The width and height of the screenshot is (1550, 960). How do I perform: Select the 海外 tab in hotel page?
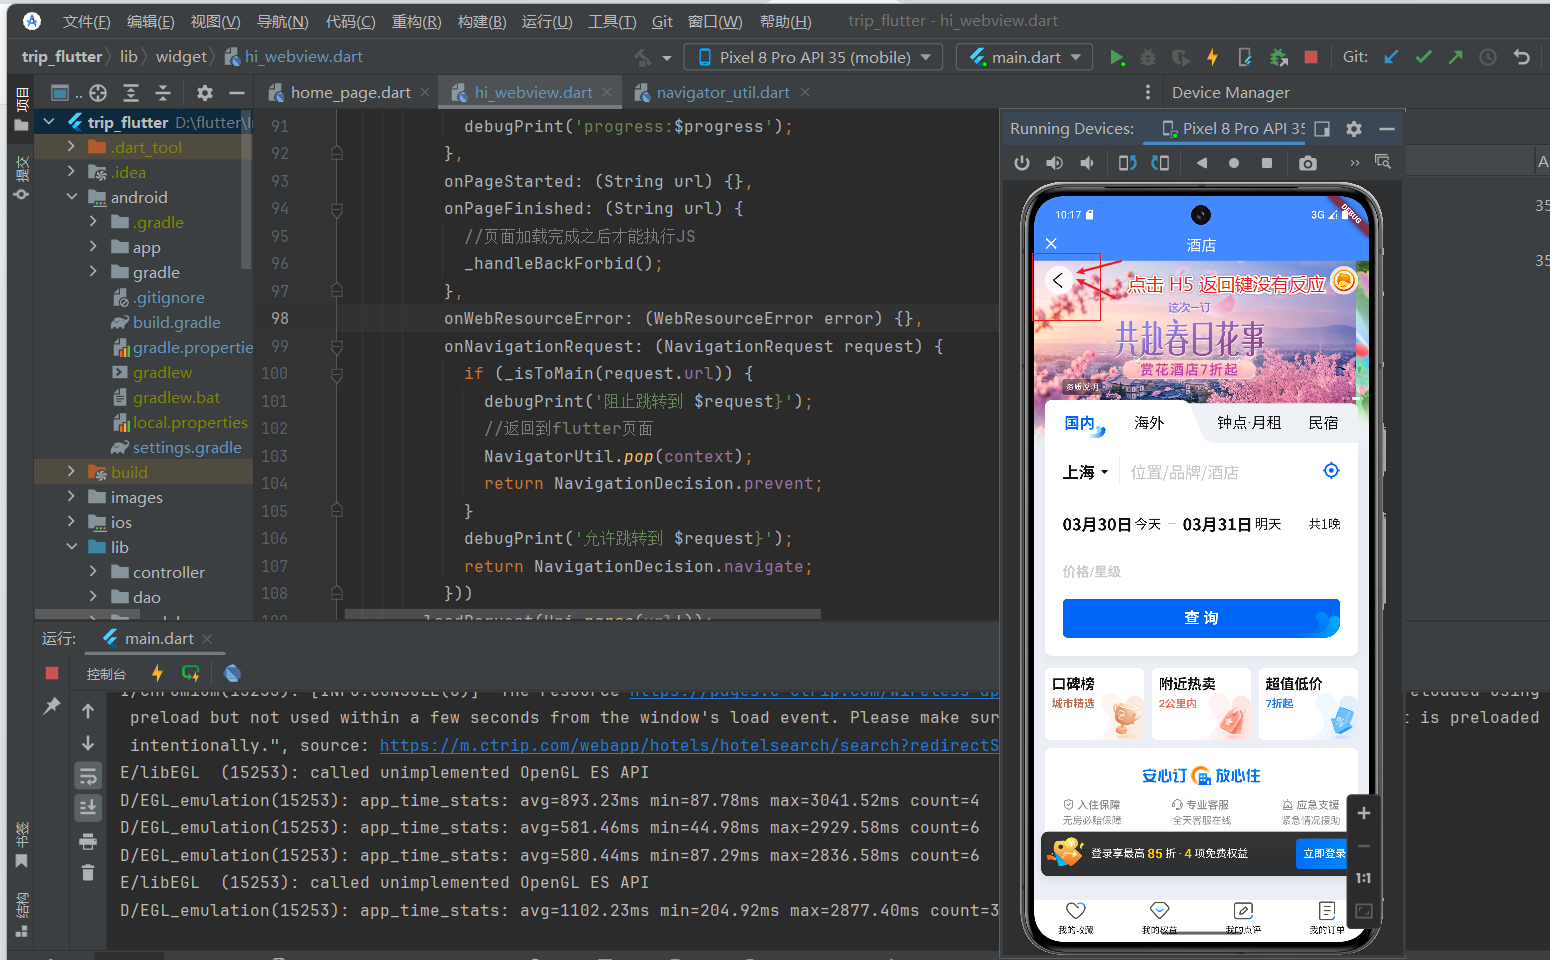[1149, 423]
